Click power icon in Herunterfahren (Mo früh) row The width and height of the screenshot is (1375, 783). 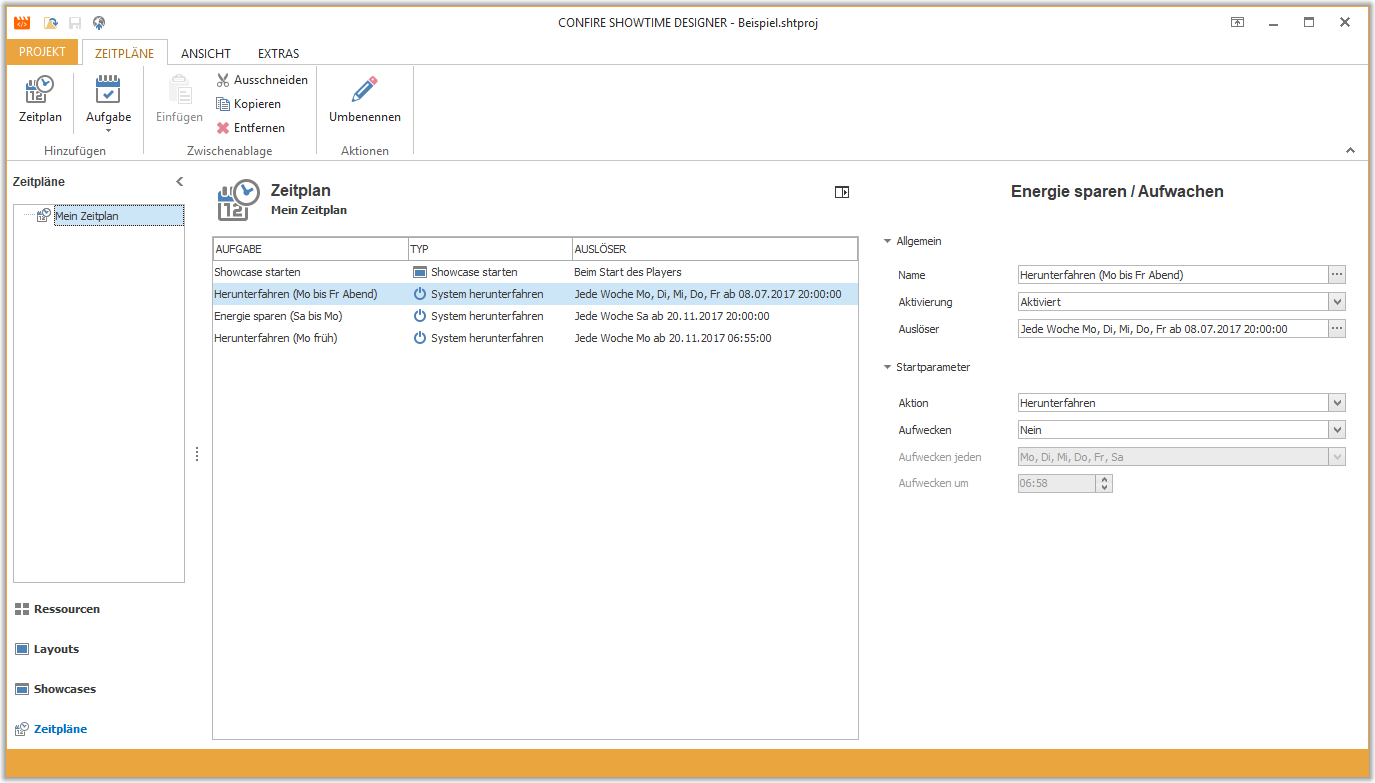pos(420,338)
